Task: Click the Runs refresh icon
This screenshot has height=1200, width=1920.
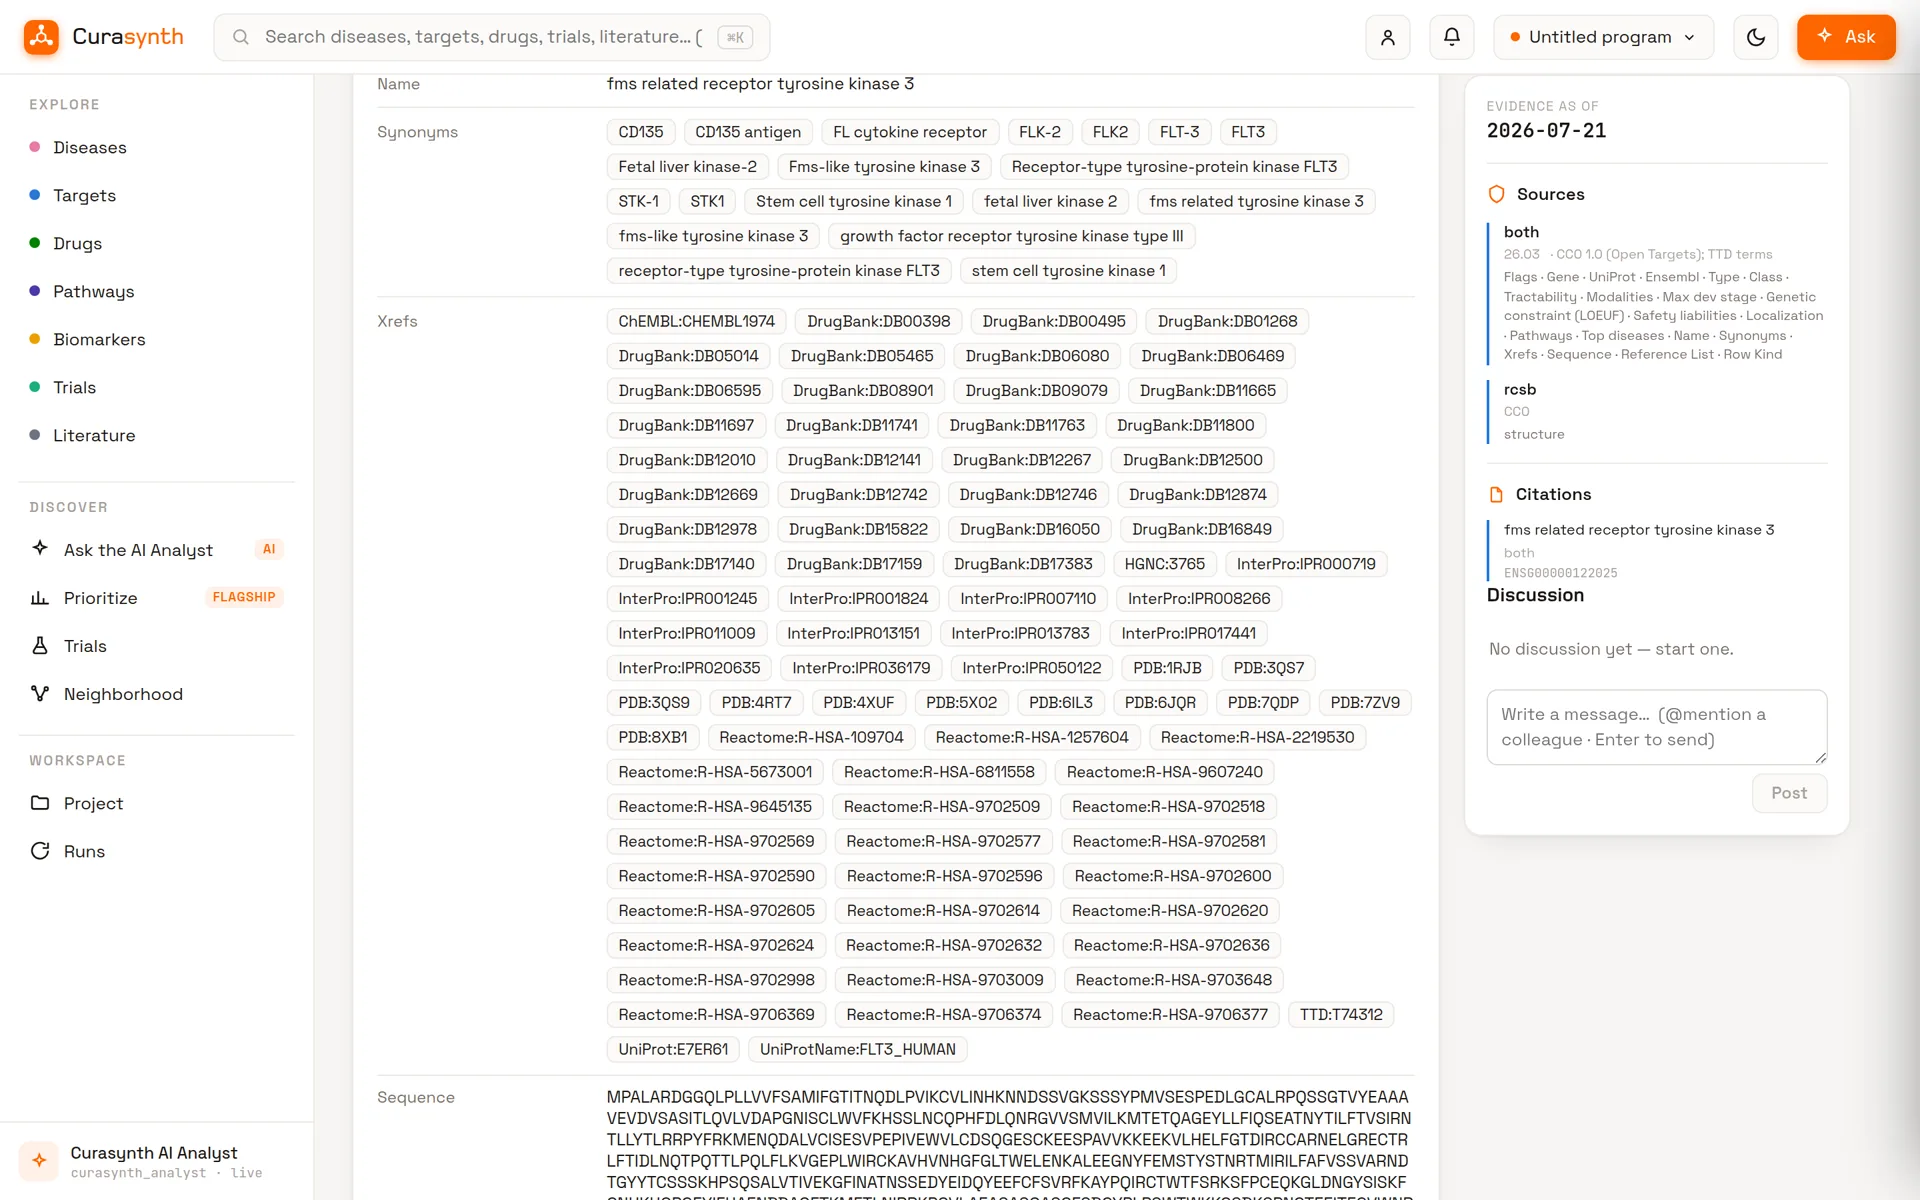Action: [x=40, y=851]
